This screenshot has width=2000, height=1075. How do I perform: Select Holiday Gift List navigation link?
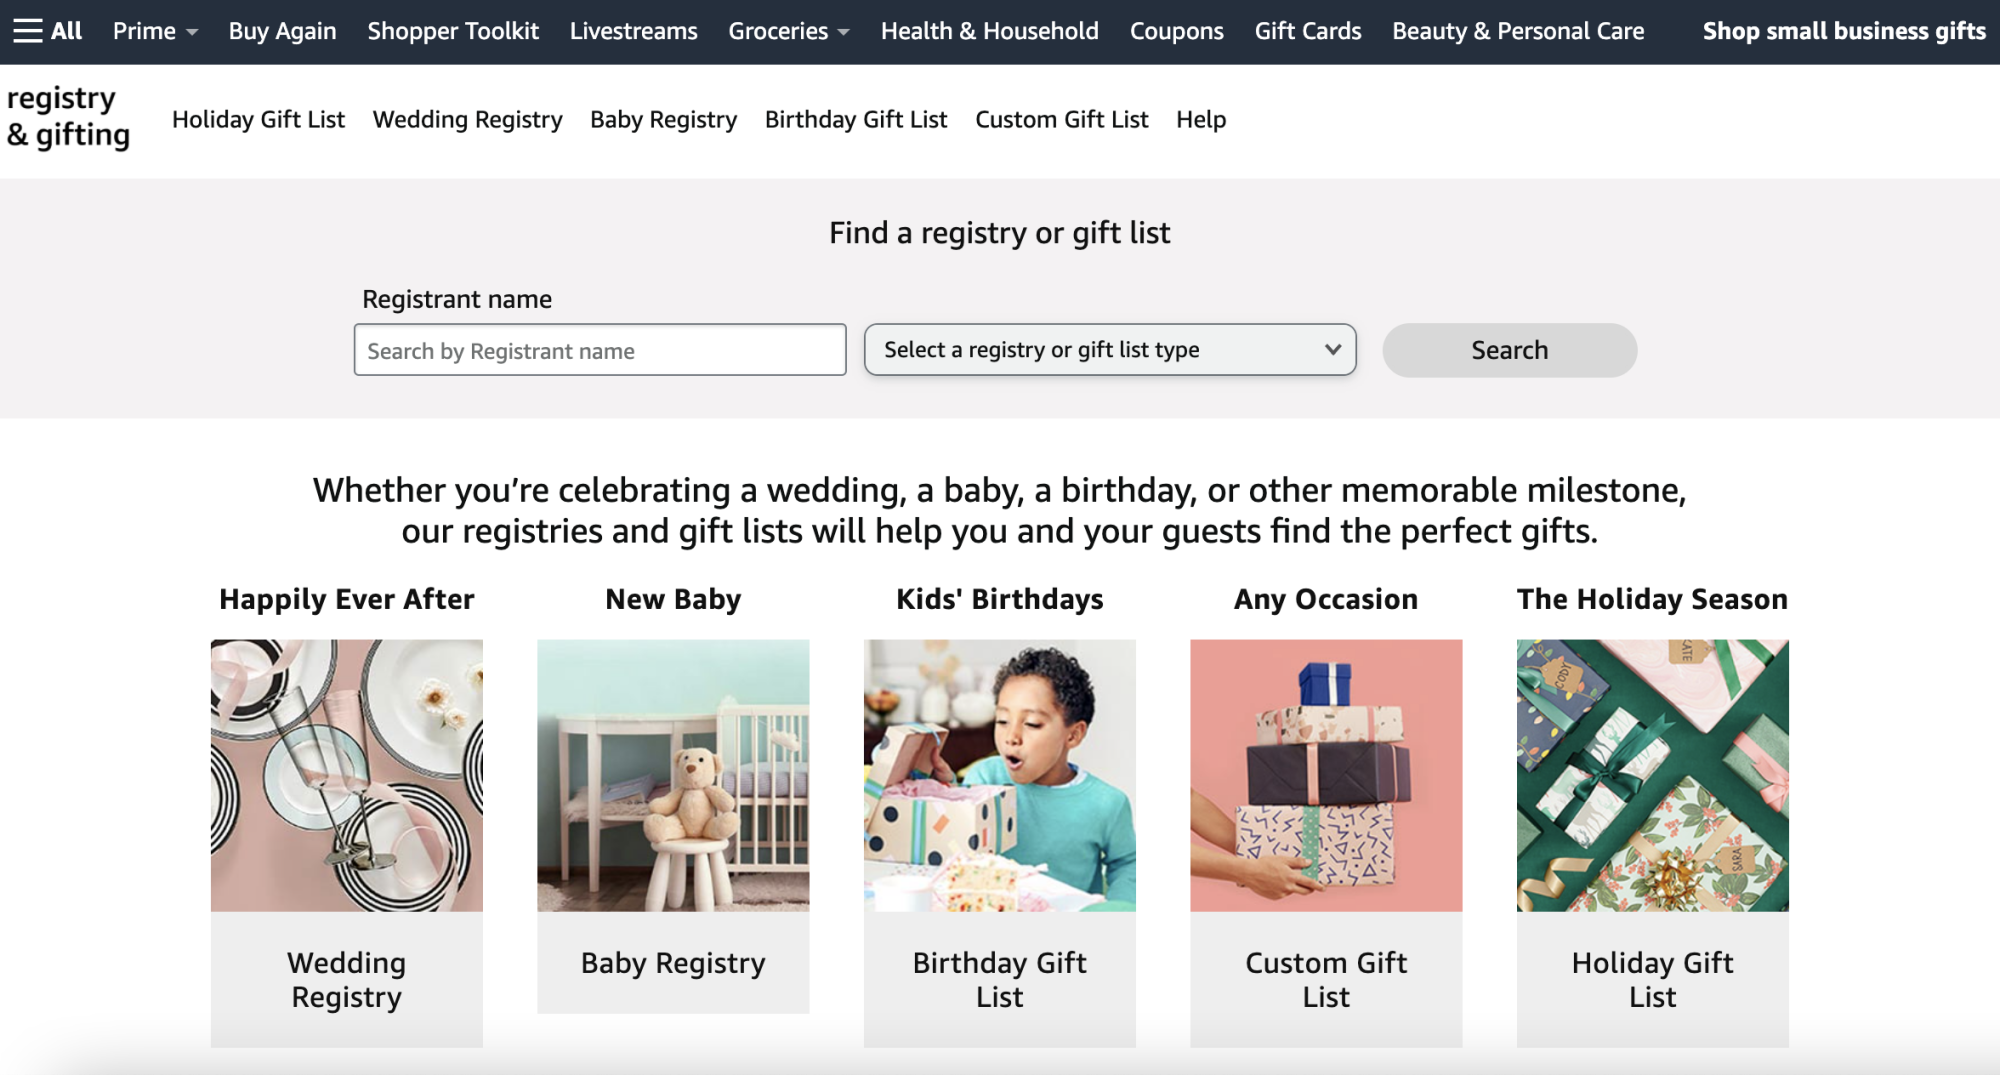258,120
